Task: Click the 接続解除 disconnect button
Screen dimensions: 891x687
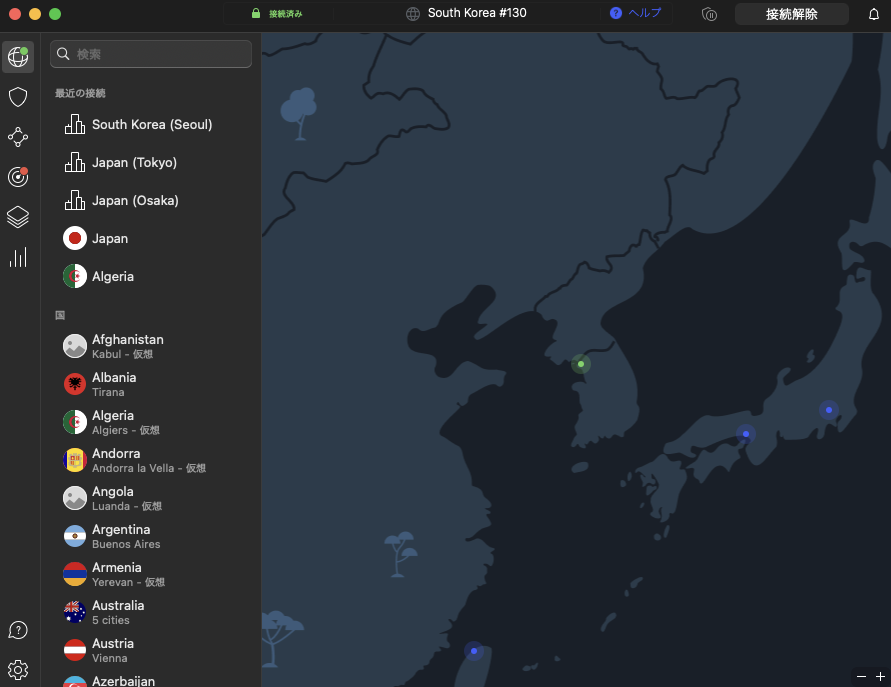Action: [791, 14]
